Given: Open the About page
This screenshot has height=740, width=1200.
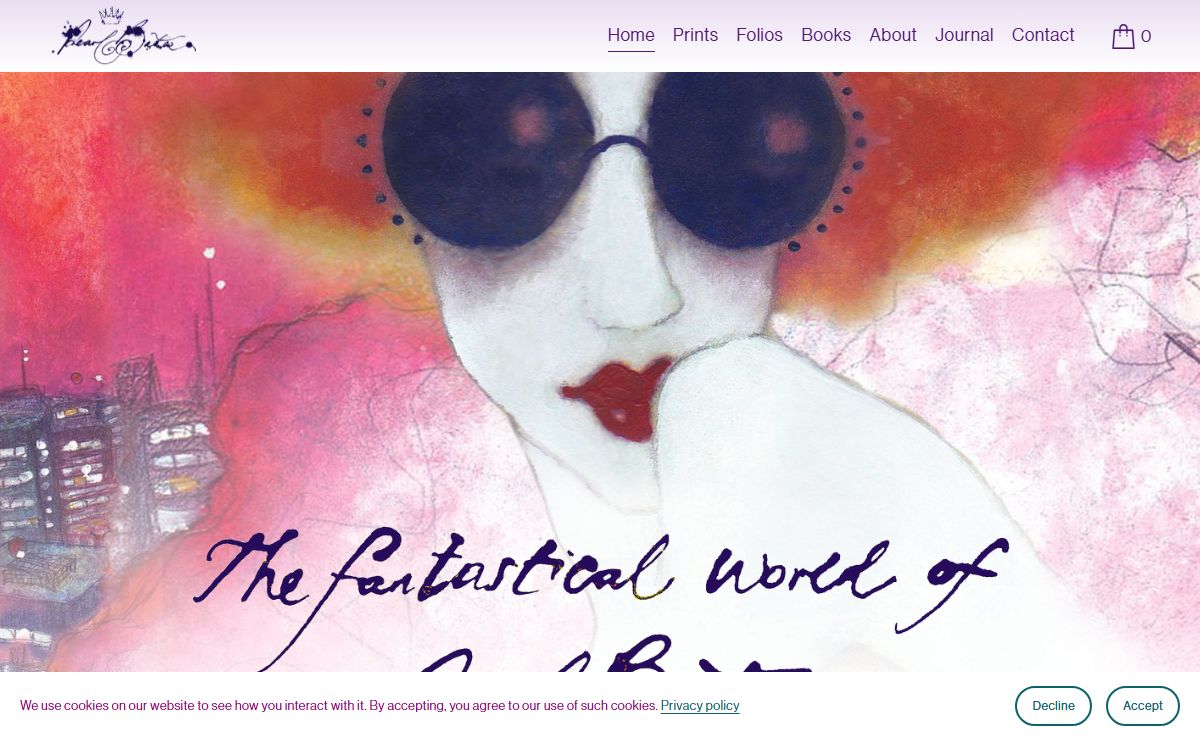Looking at the screenshot, I should coord(893,35).
